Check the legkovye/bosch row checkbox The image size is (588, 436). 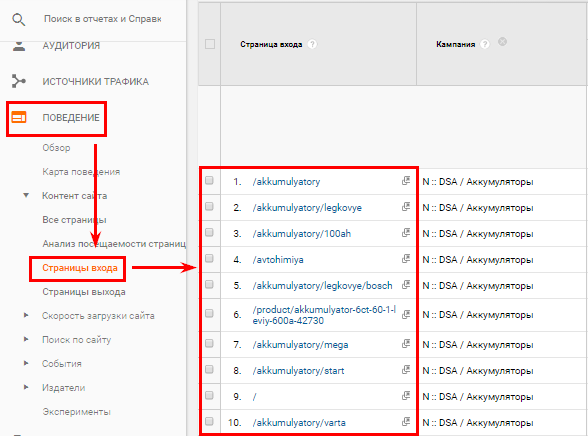point(209,285)
